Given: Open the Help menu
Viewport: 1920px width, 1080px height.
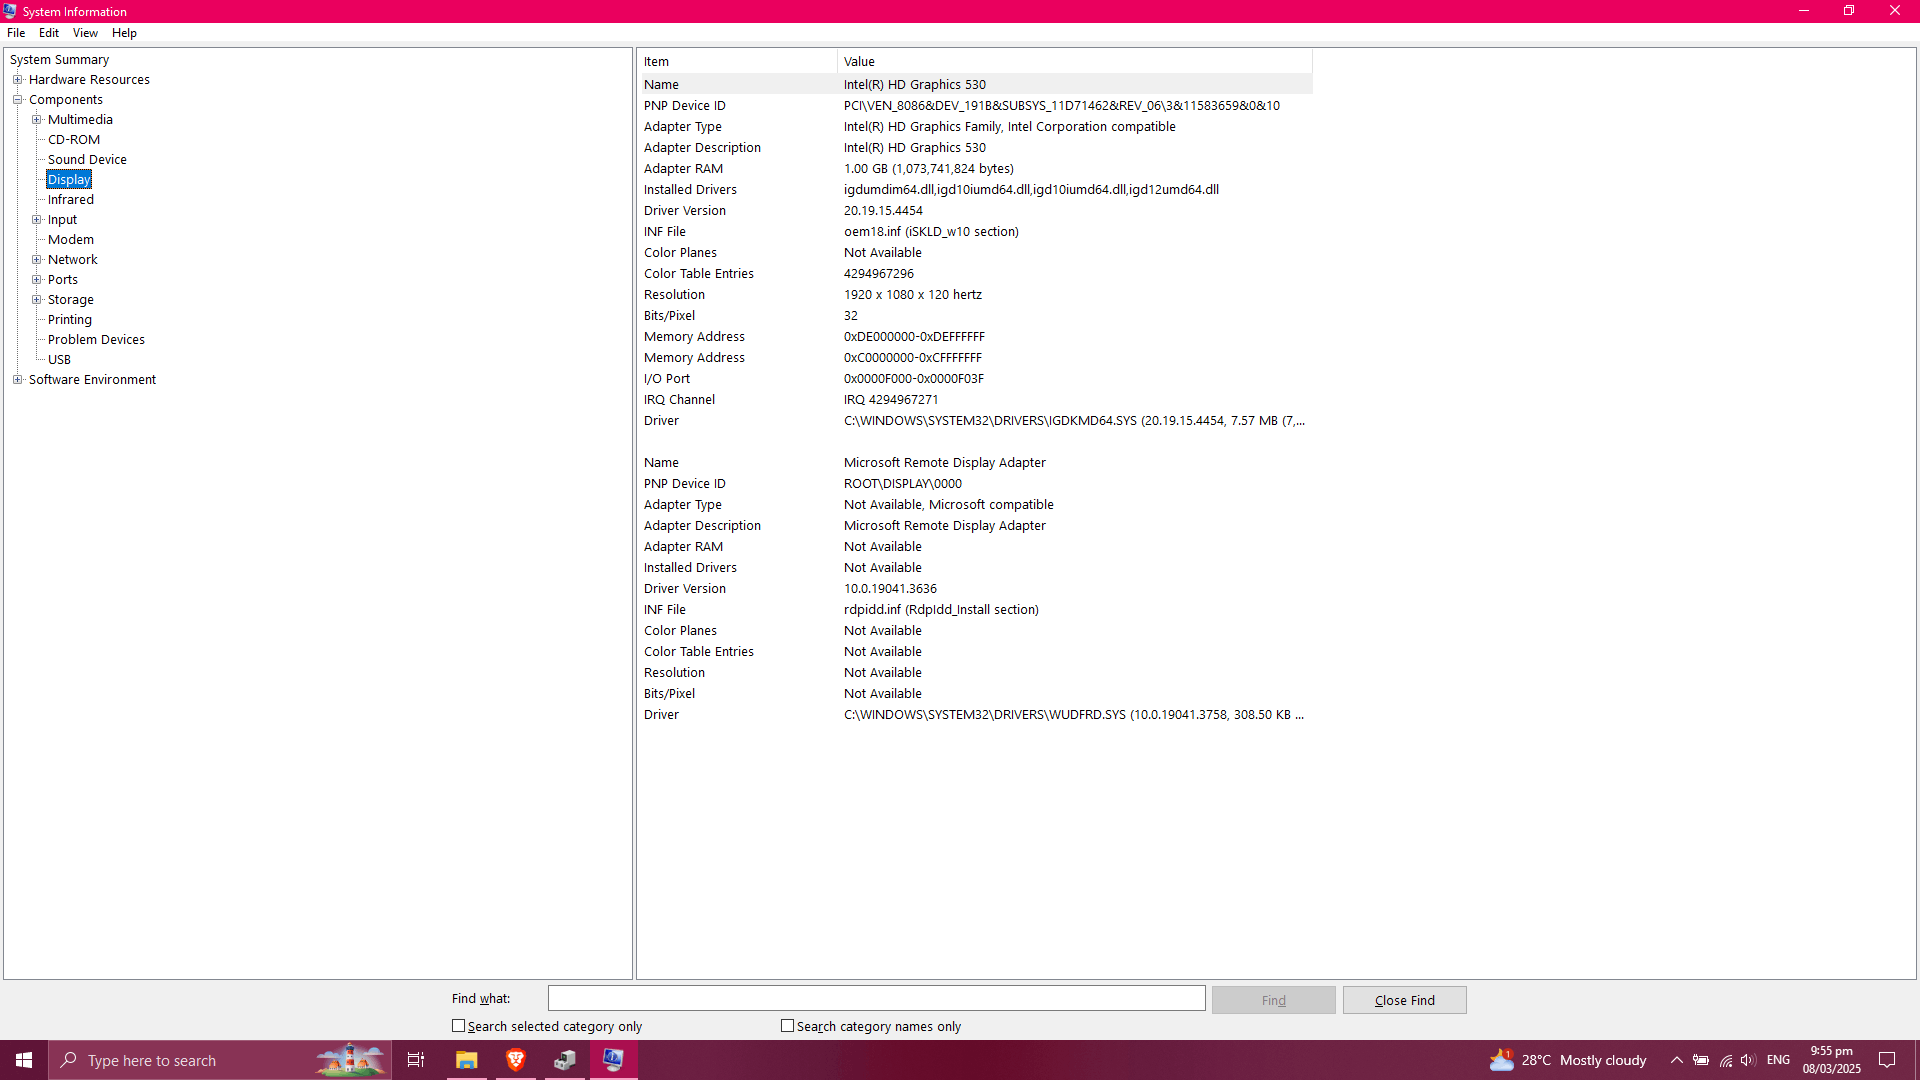Looking at the screenshot, I should pyautogui.click(x=124, y=33).
